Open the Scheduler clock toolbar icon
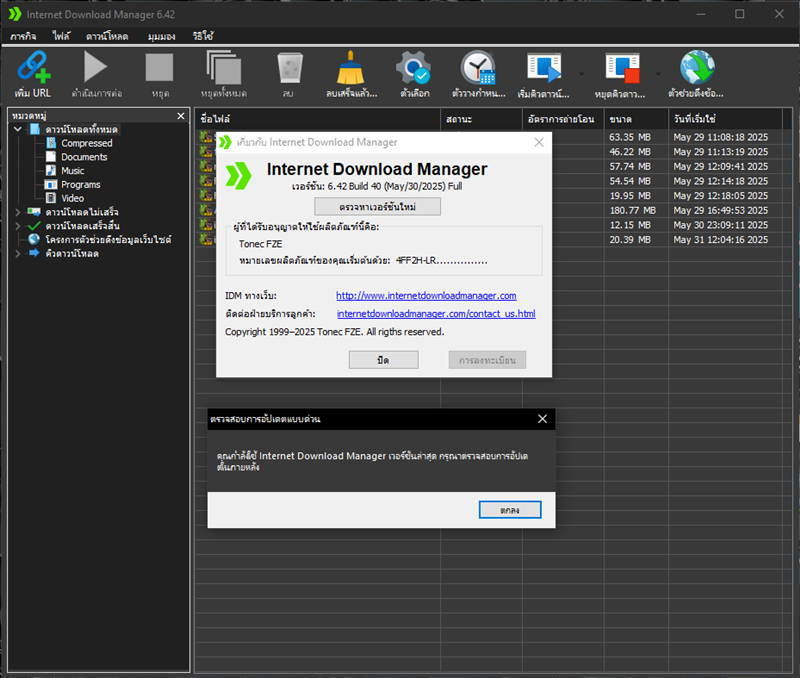The height and width of the screenshot is (678, 800). [478, 67]
